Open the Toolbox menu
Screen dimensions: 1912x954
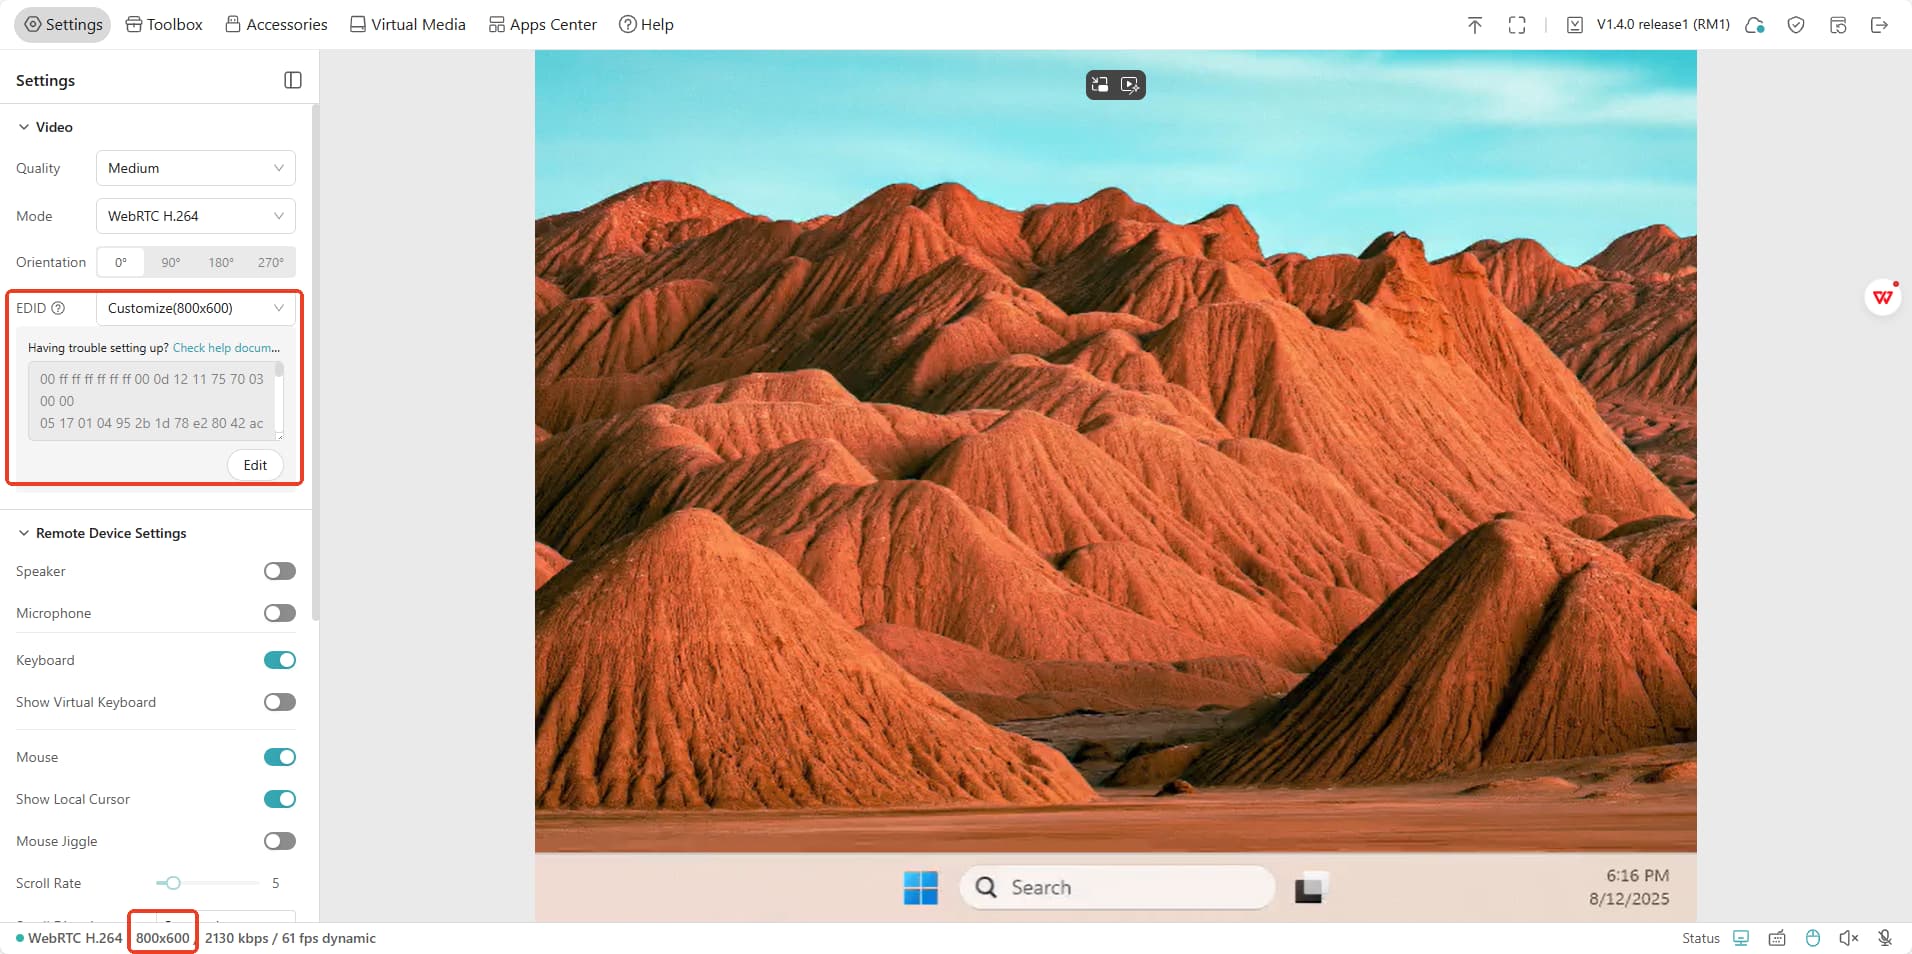tap(164, 25)
